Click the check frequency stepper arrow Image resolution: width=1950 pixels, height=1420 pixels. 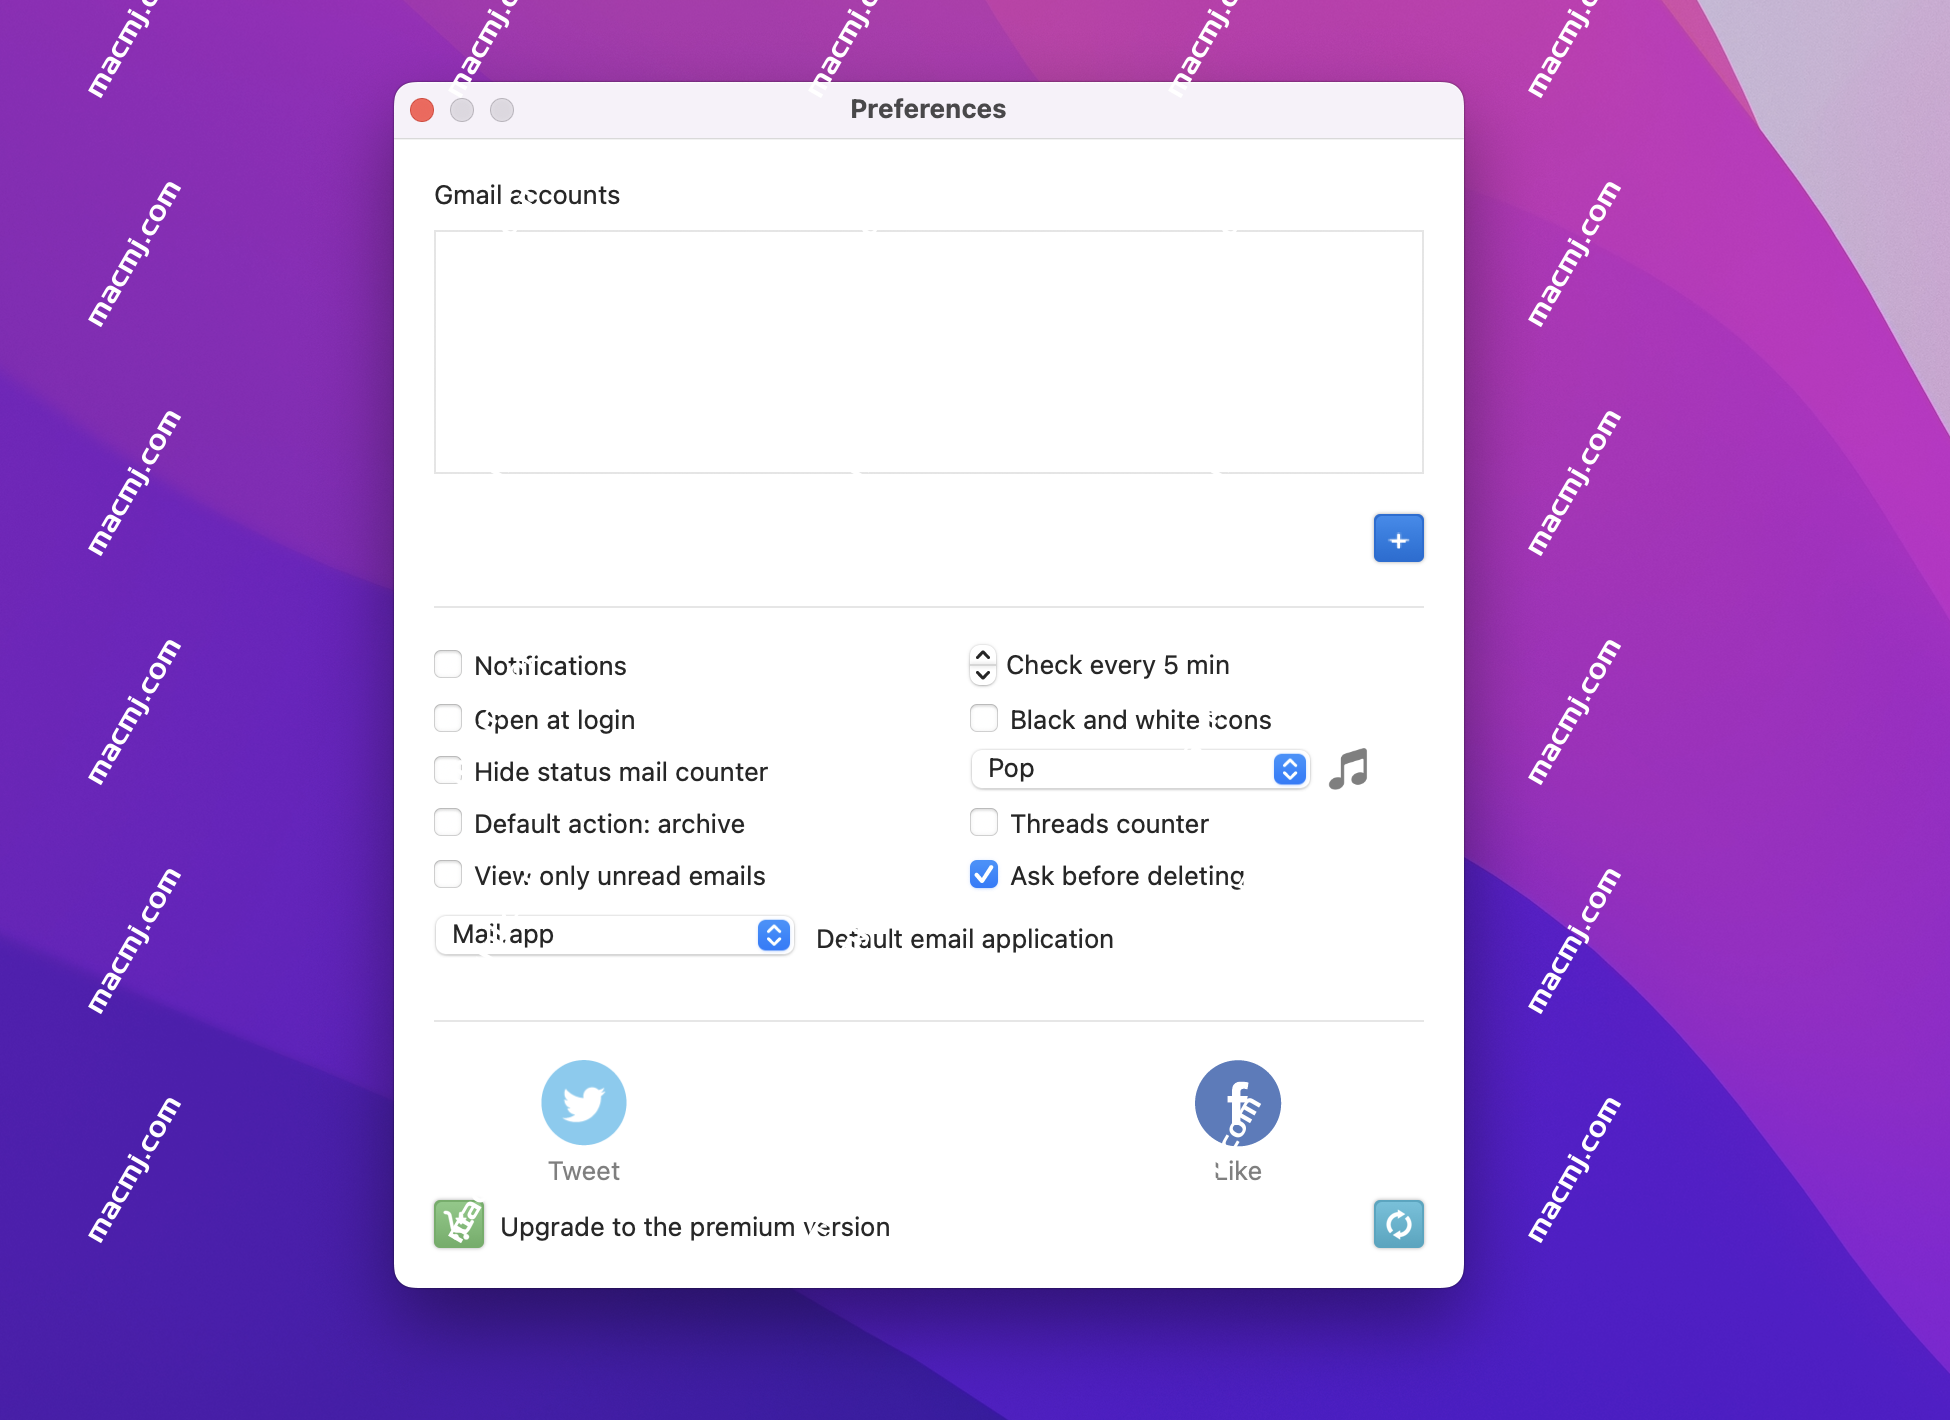[x=980, y=663]
